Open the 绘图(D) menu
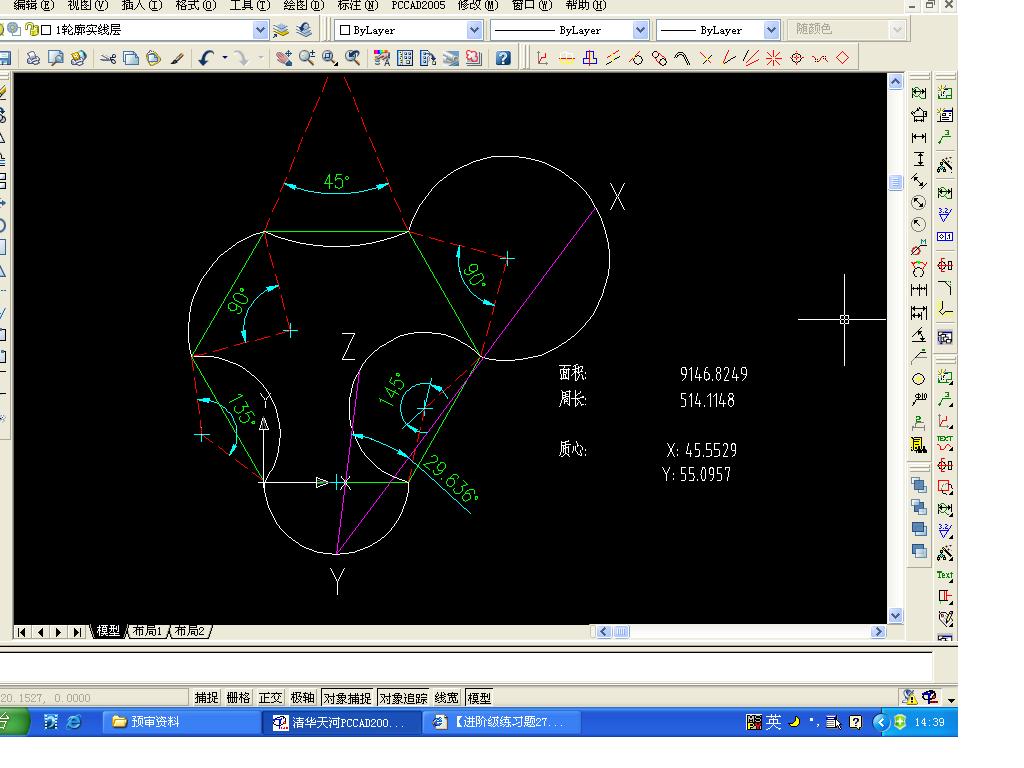 click(x=304, y=6)
